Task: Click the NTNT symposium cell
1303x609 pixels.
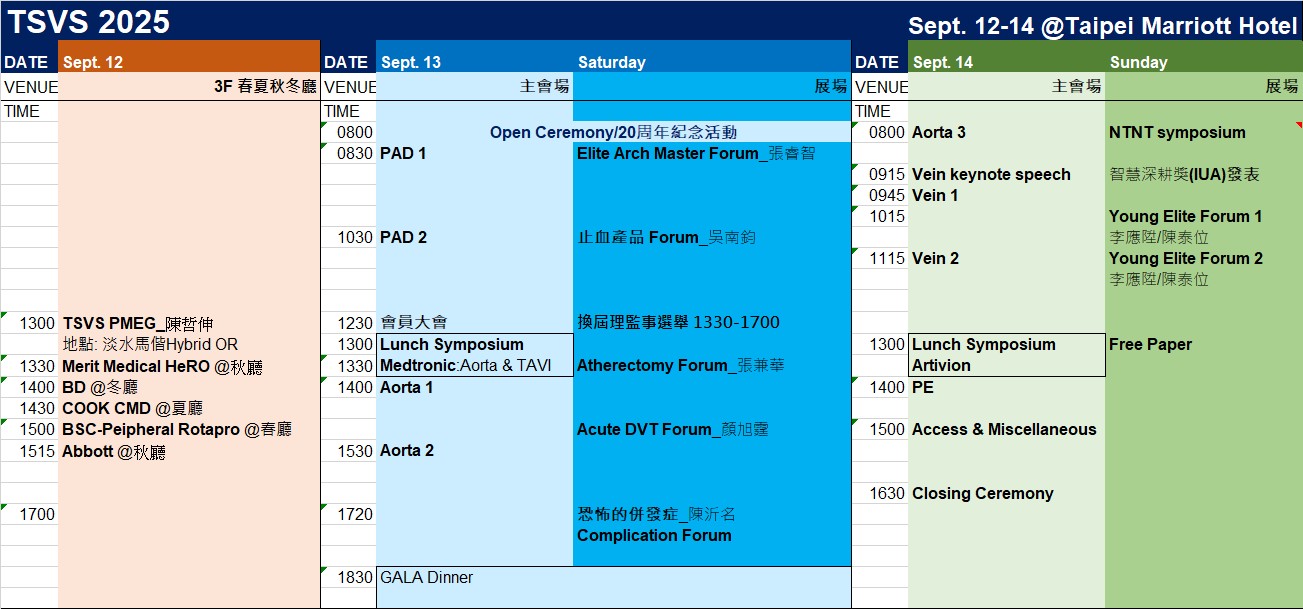Action: click(x=1177, y=133)
